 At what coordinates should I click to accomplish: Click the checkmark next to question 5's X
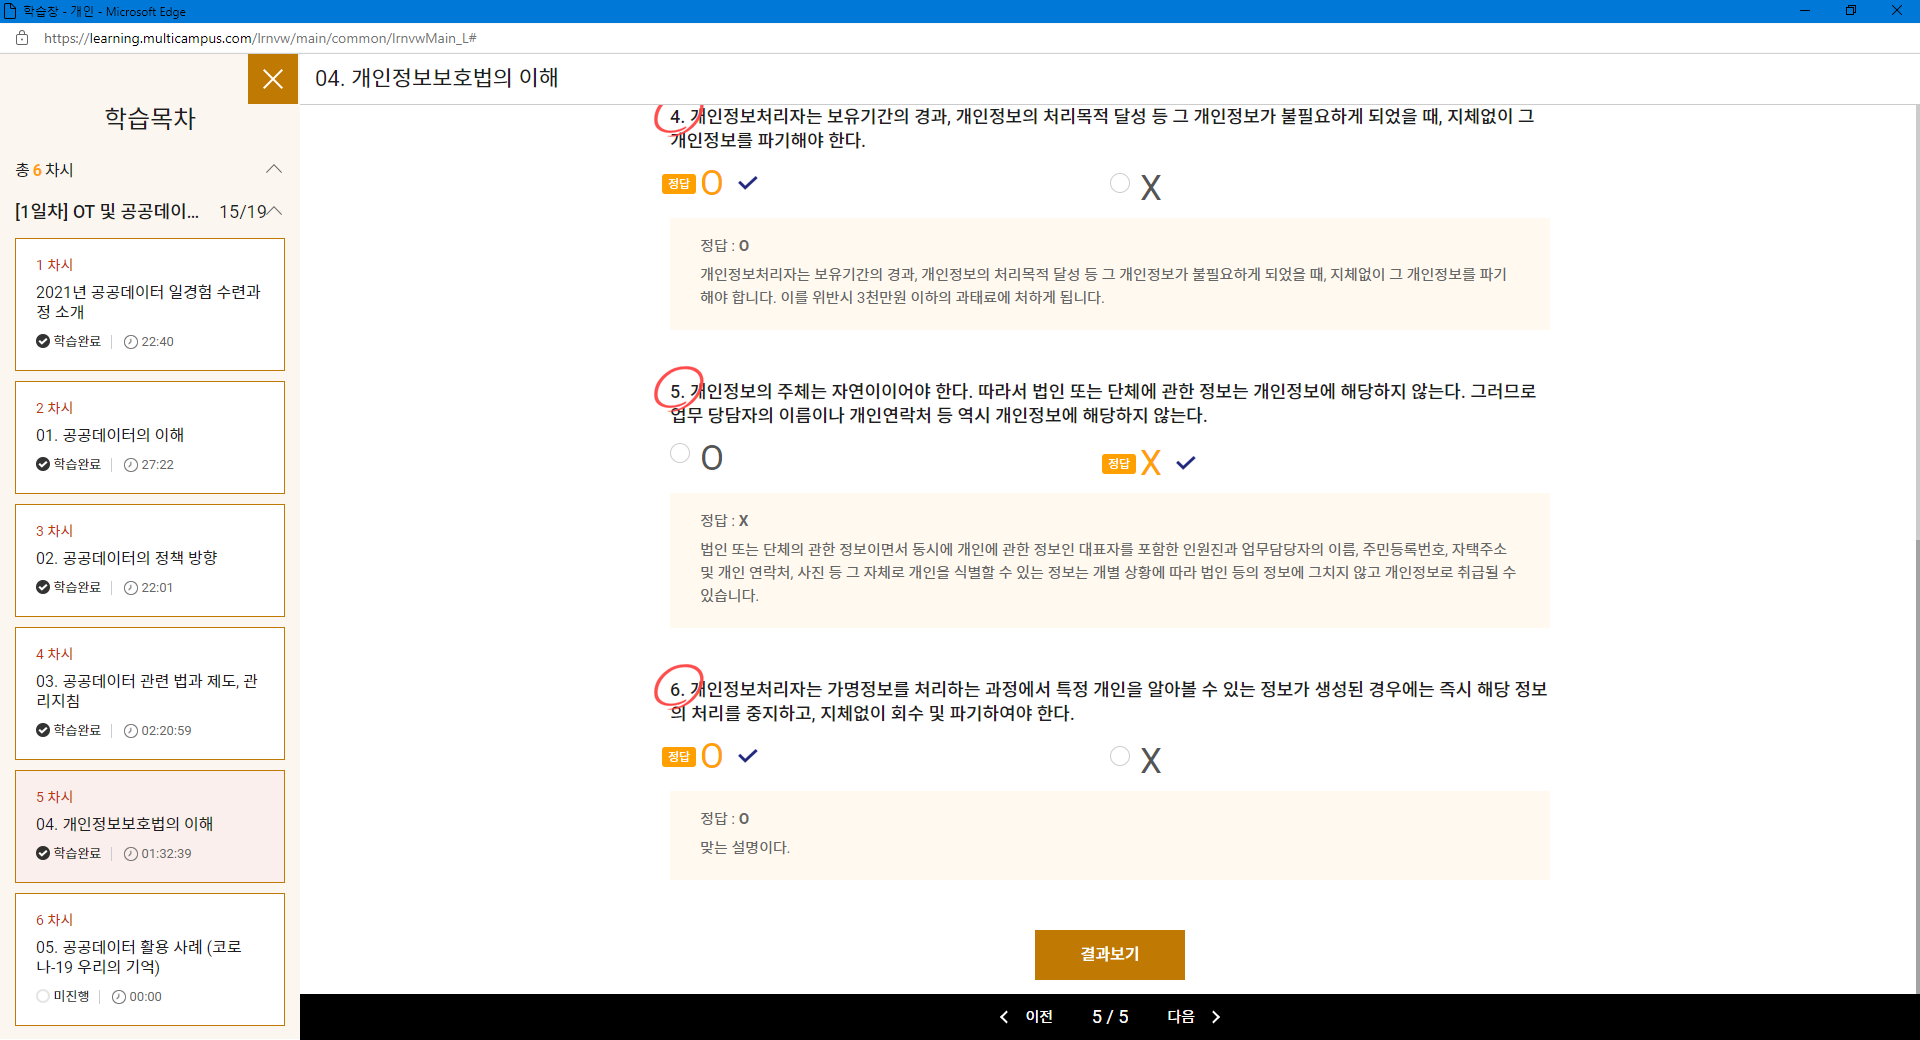(1186, 463)
